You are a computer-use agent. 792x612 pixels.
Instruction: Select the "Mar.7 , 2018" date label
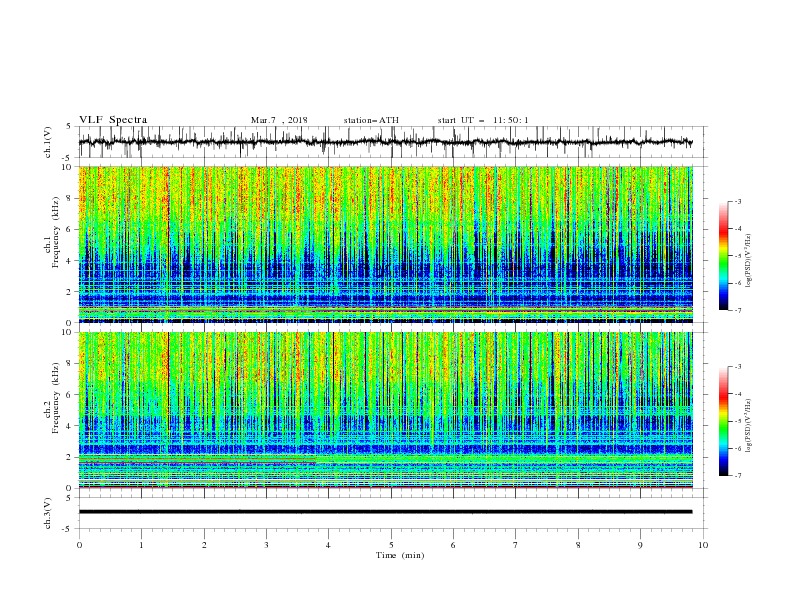(x=279, y=120)
